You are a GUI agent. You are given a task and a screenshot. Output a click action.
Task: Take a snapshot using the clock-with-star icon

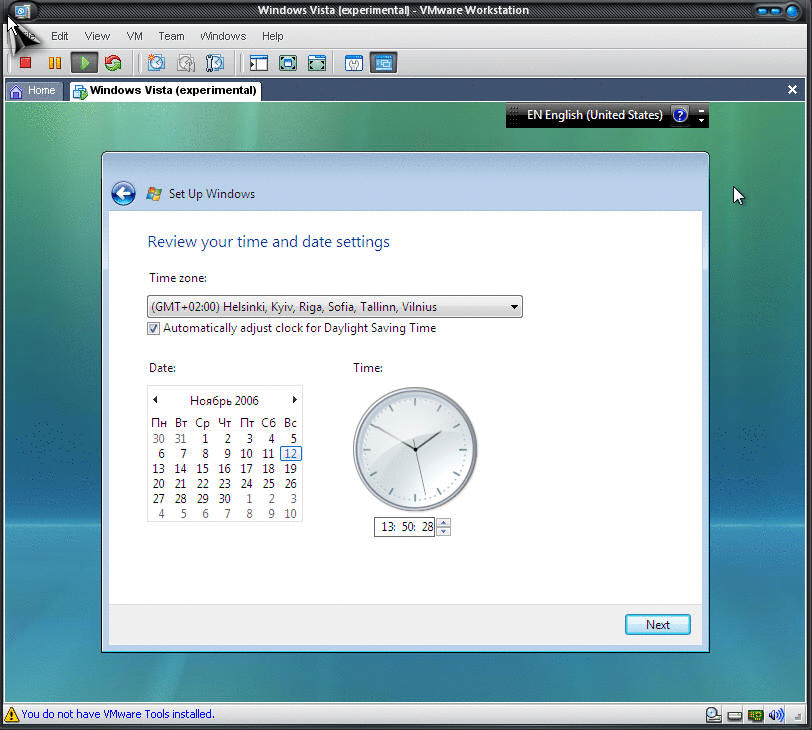156,63
